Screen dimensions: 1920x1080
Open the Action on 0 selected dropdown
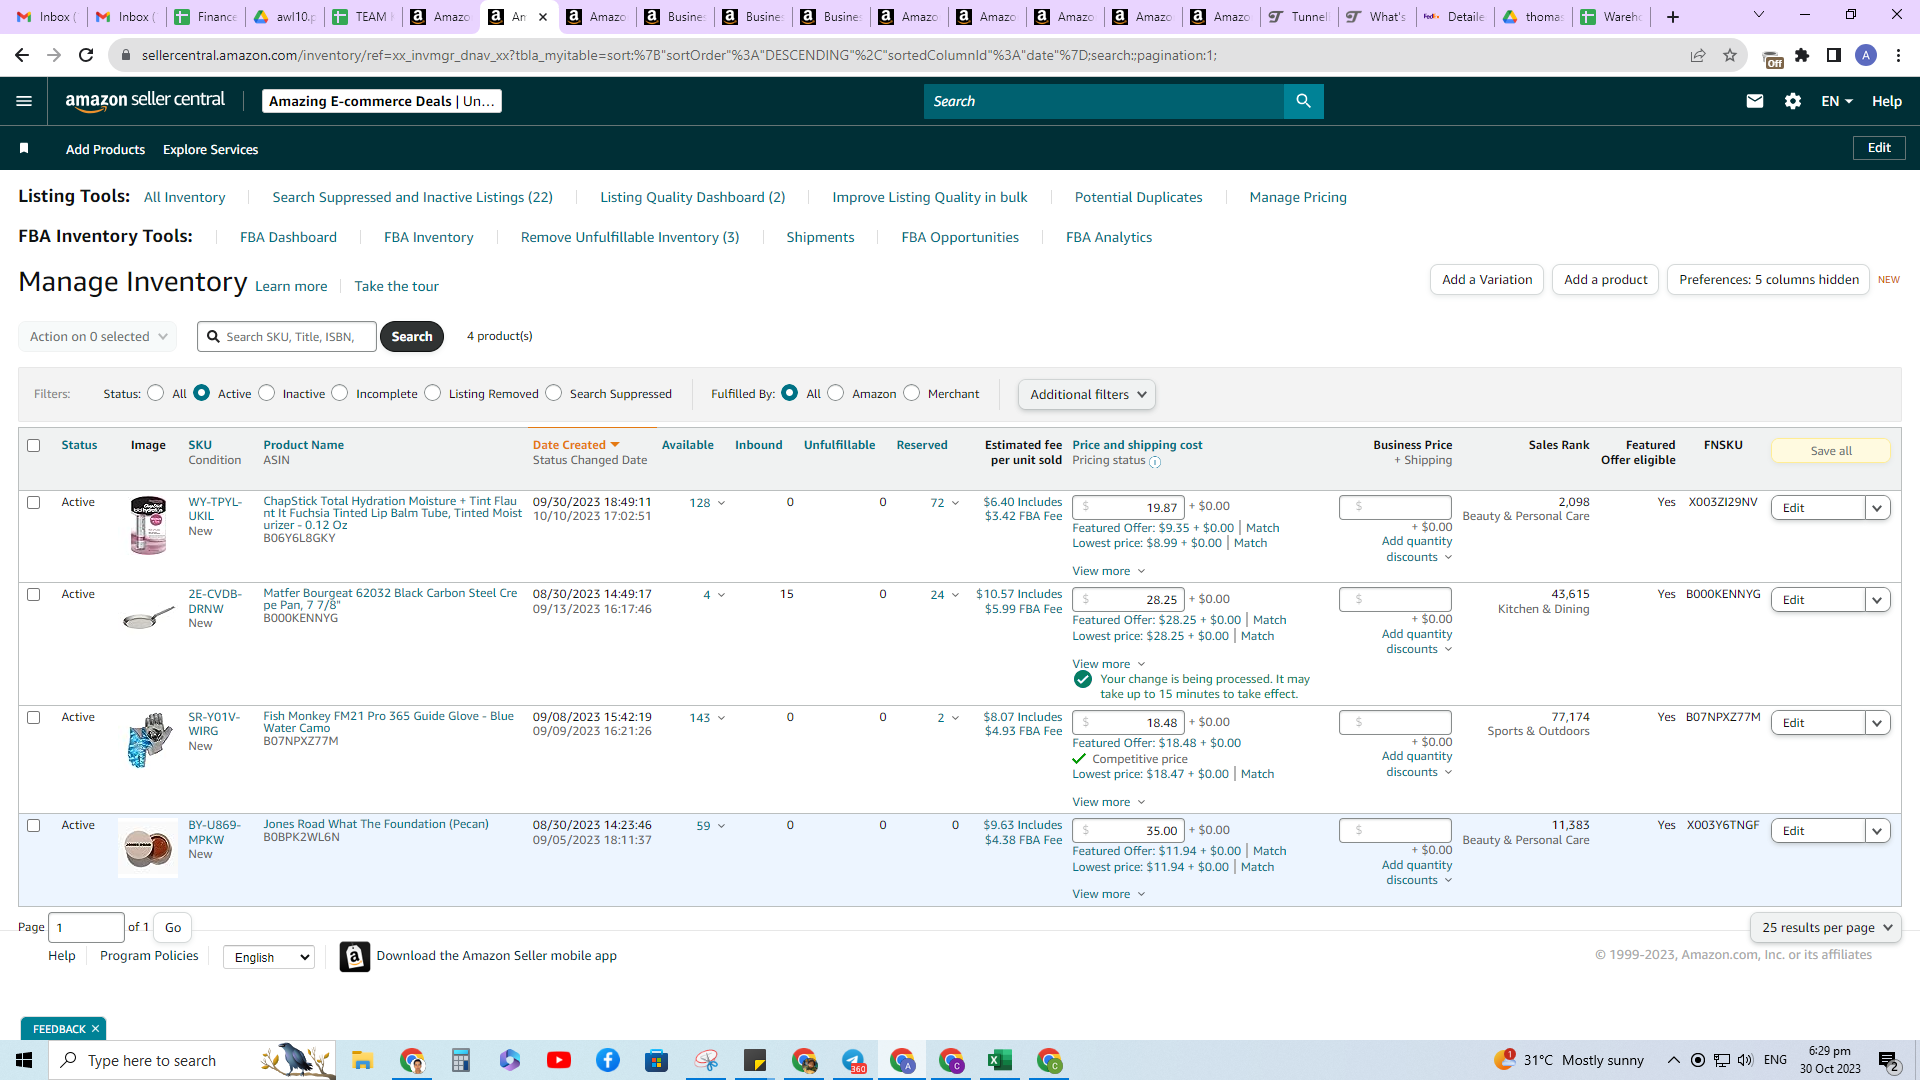point(98,336)
